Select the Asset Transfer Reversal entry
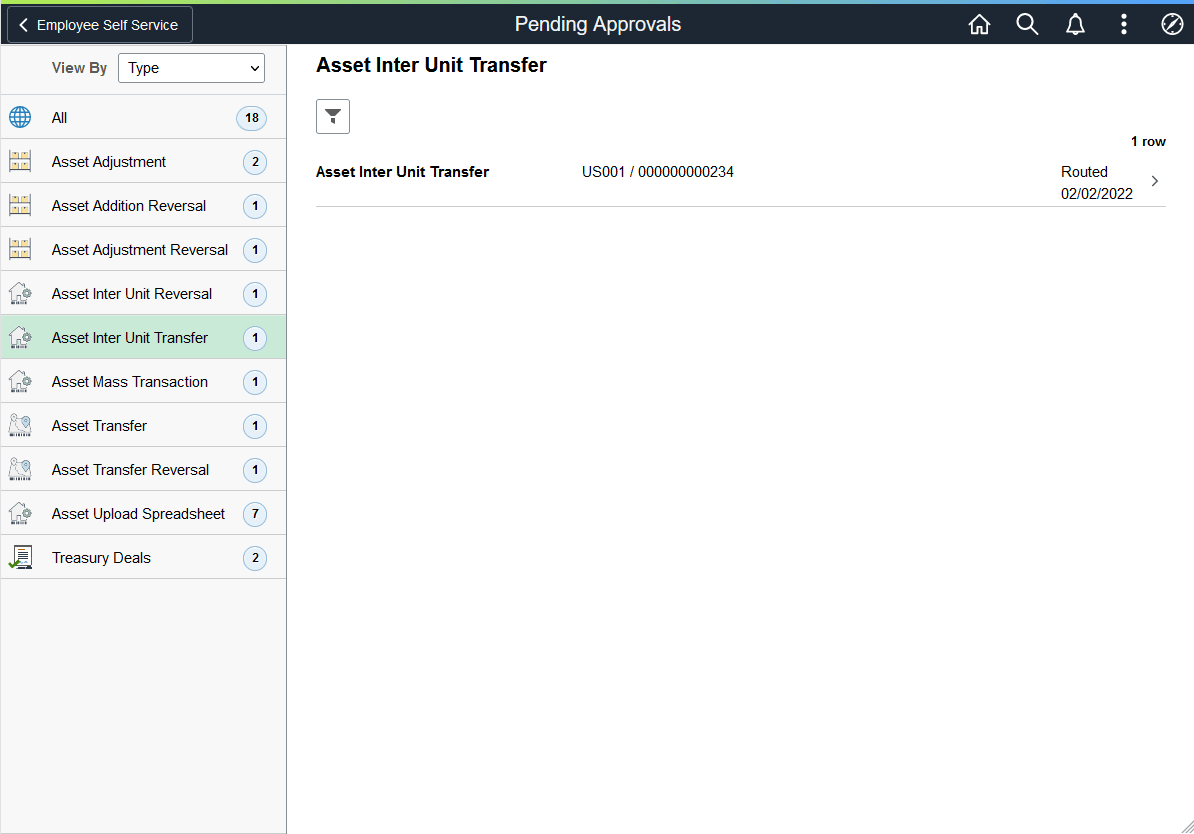The width and height of the screenshot is (1194, 834). click(130, 469)
